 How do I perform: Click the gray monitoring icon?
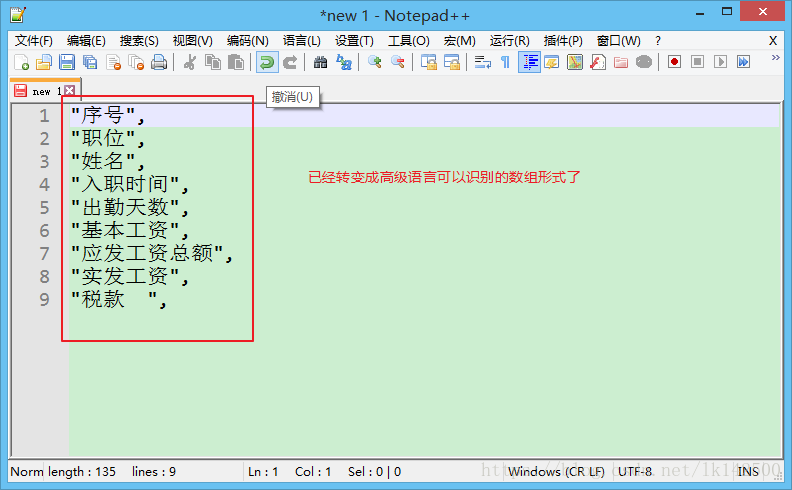[x=644, y=62]
